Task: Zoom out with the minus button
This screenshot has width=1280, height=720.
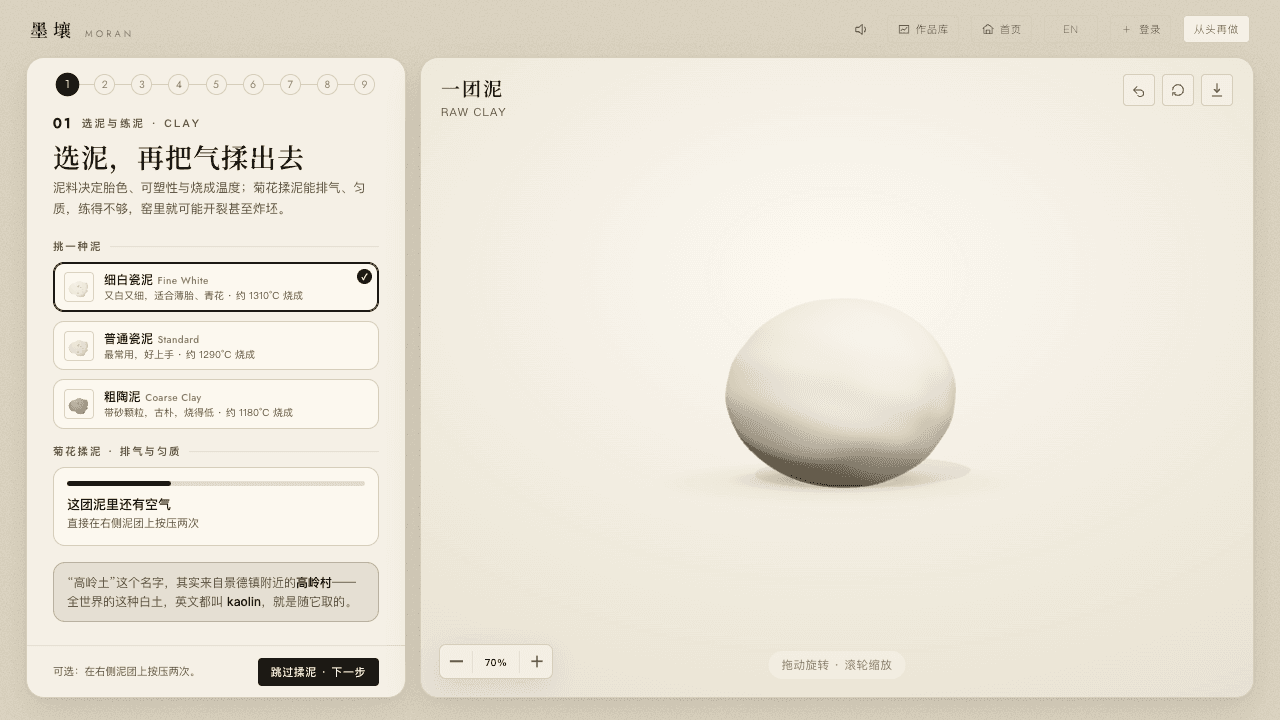Action: coord(456,661)
